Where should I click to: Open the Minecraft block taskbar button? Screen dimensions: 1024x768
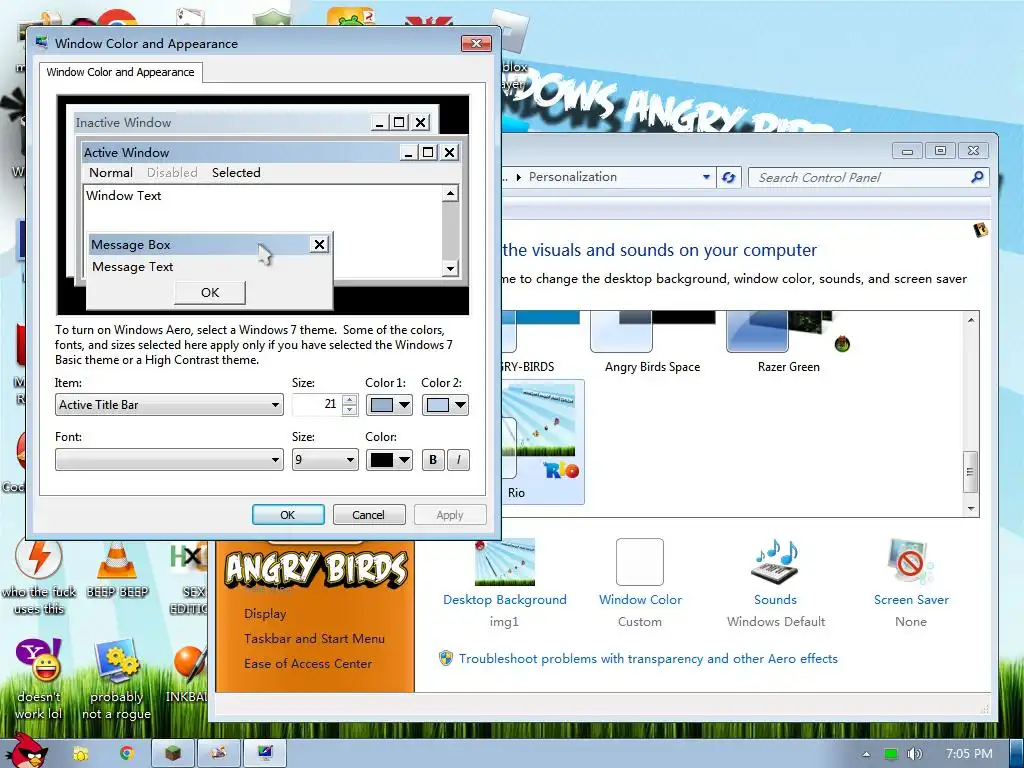click(x=173, y=754)
